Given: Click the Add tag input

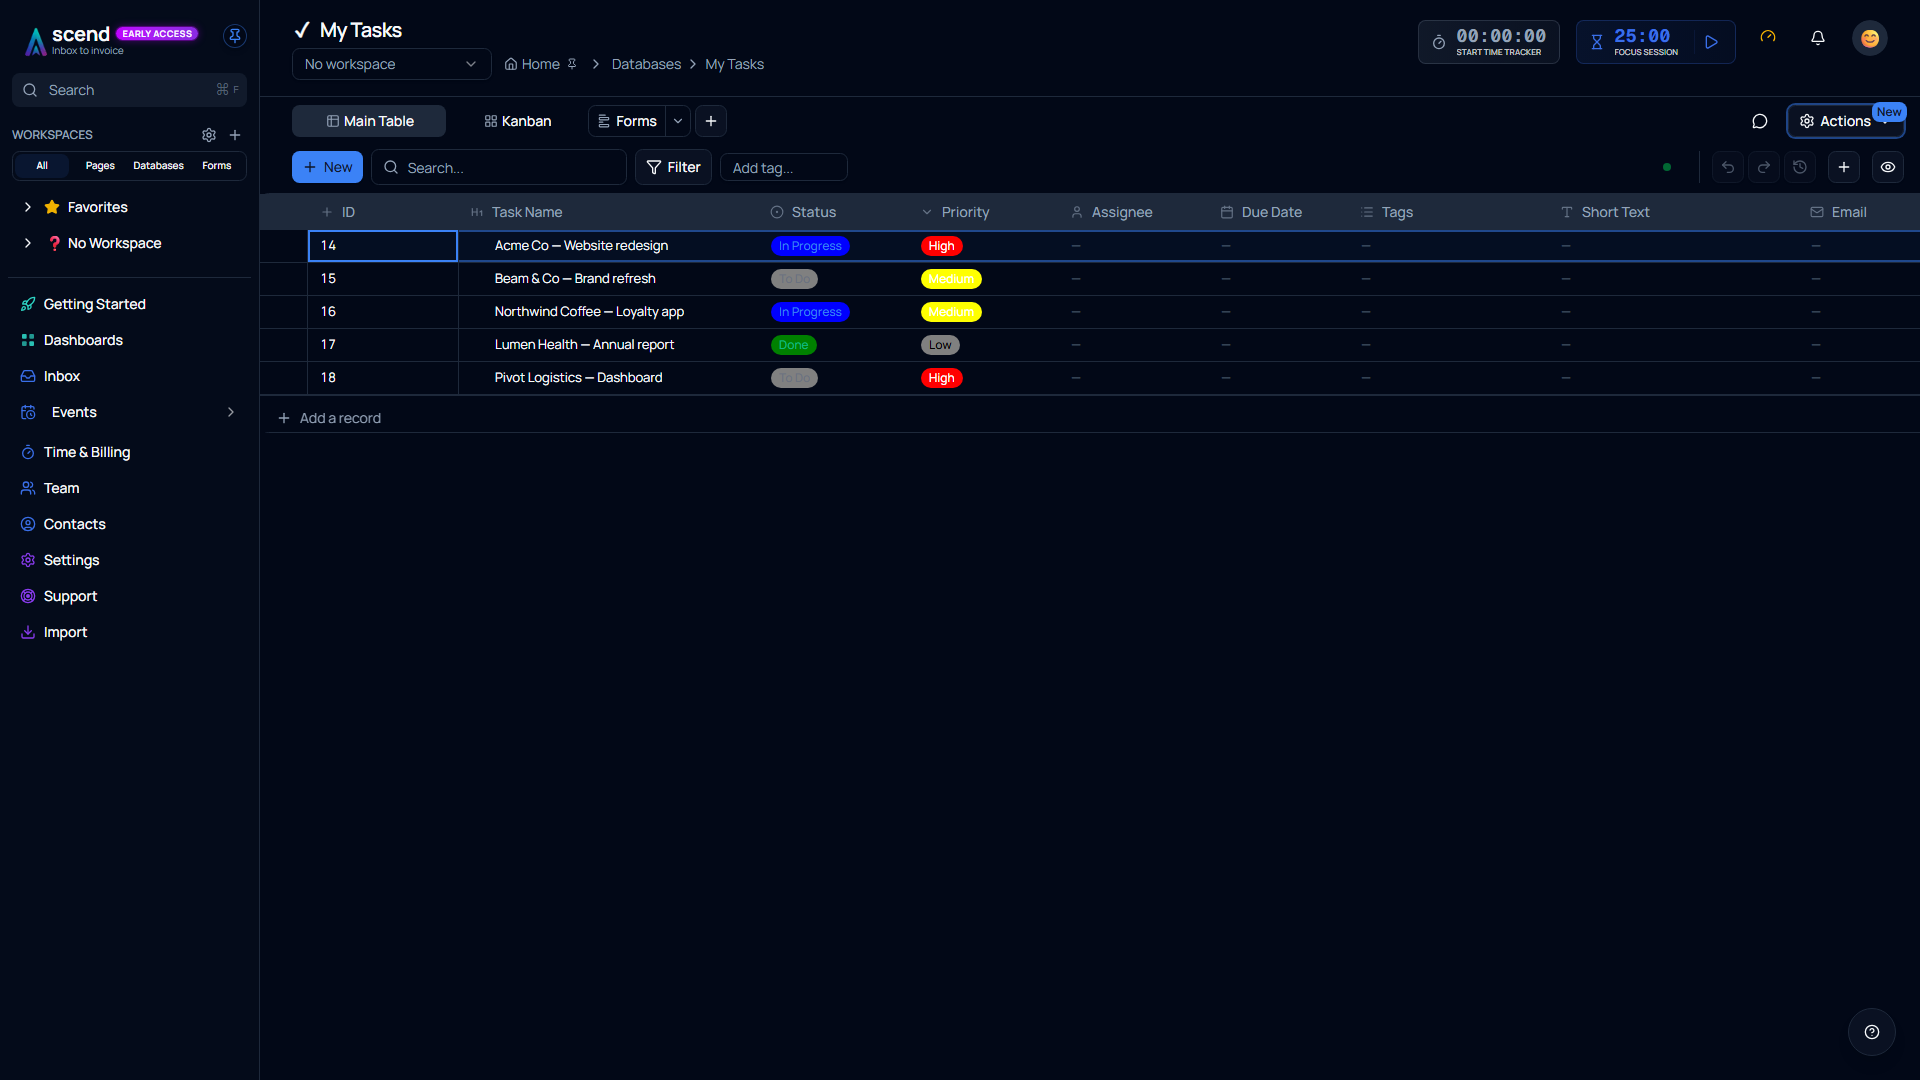Looking at the screenshot, I should point(783,167).
